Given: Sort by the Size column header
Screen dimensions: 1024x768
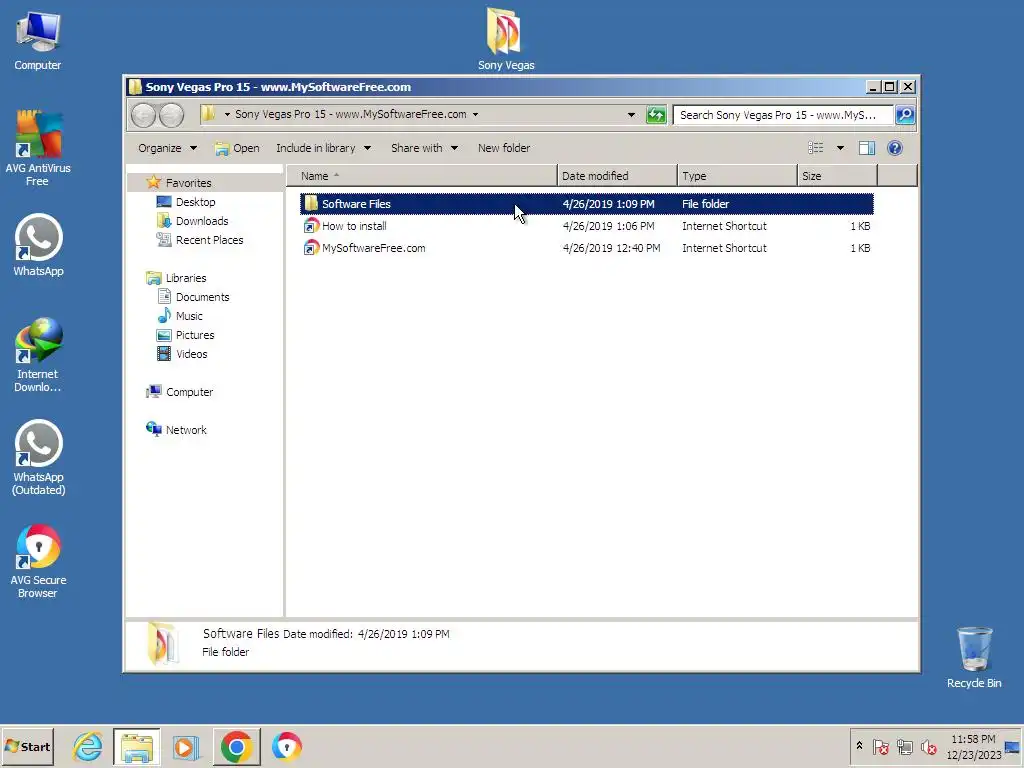Looking at the screenshot, I should coord(837,176).
